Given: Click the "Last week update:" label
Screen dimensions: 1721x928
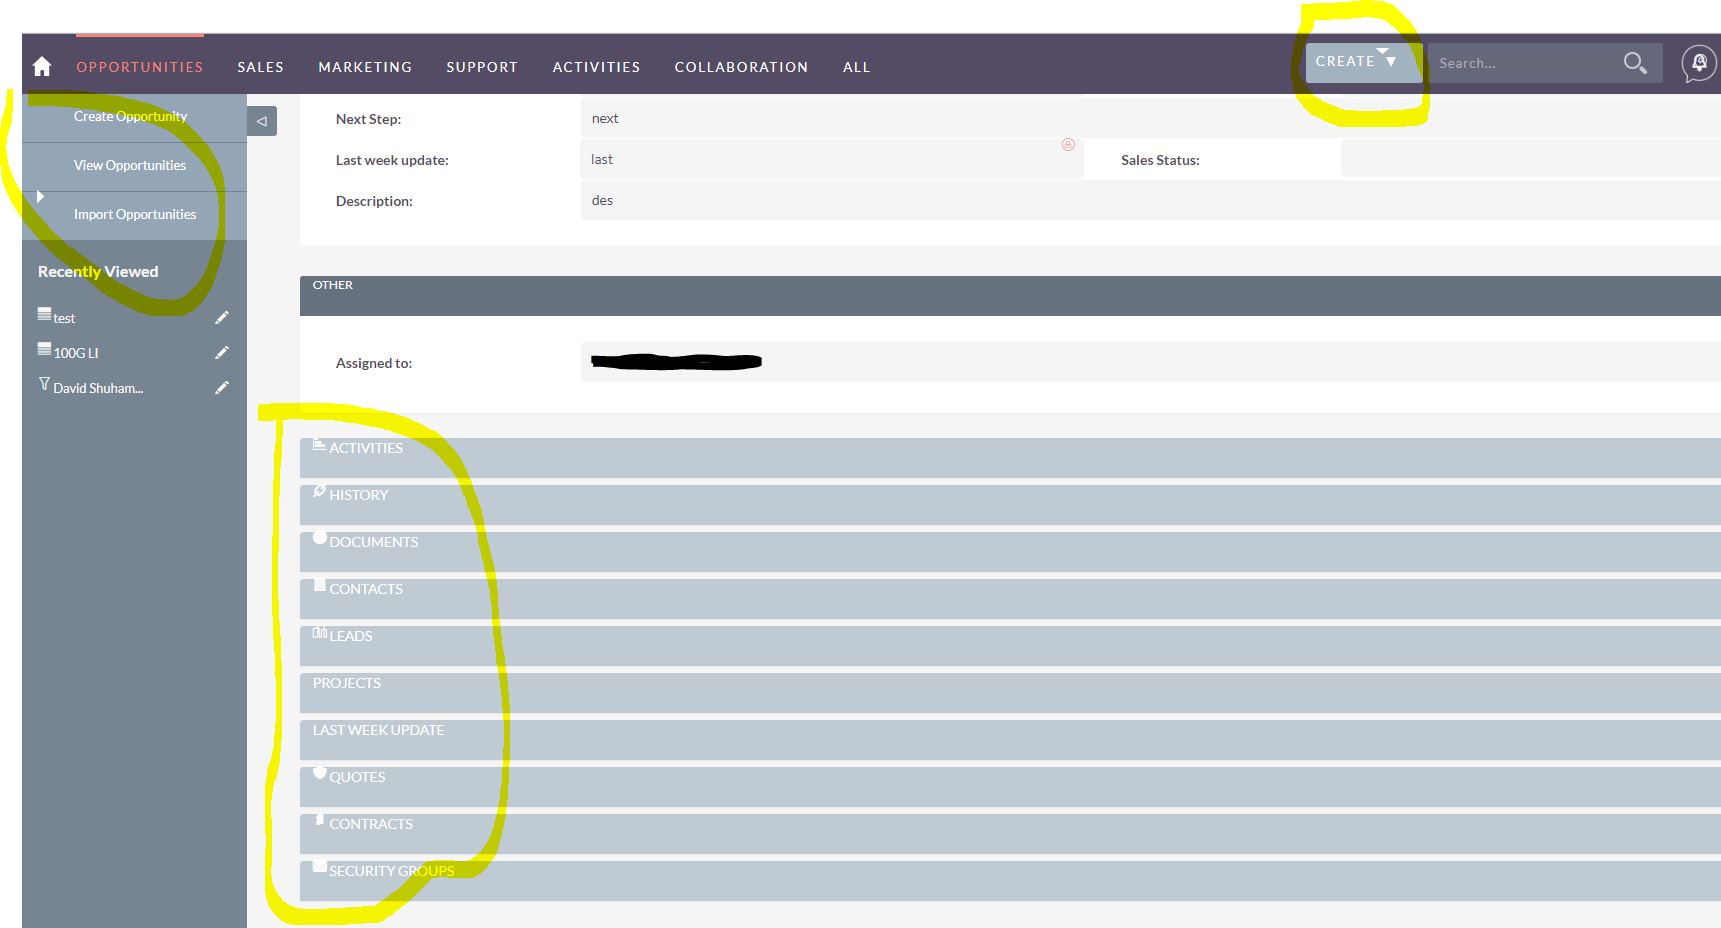Looking at the screenshot, I should (x=392, y=160).
